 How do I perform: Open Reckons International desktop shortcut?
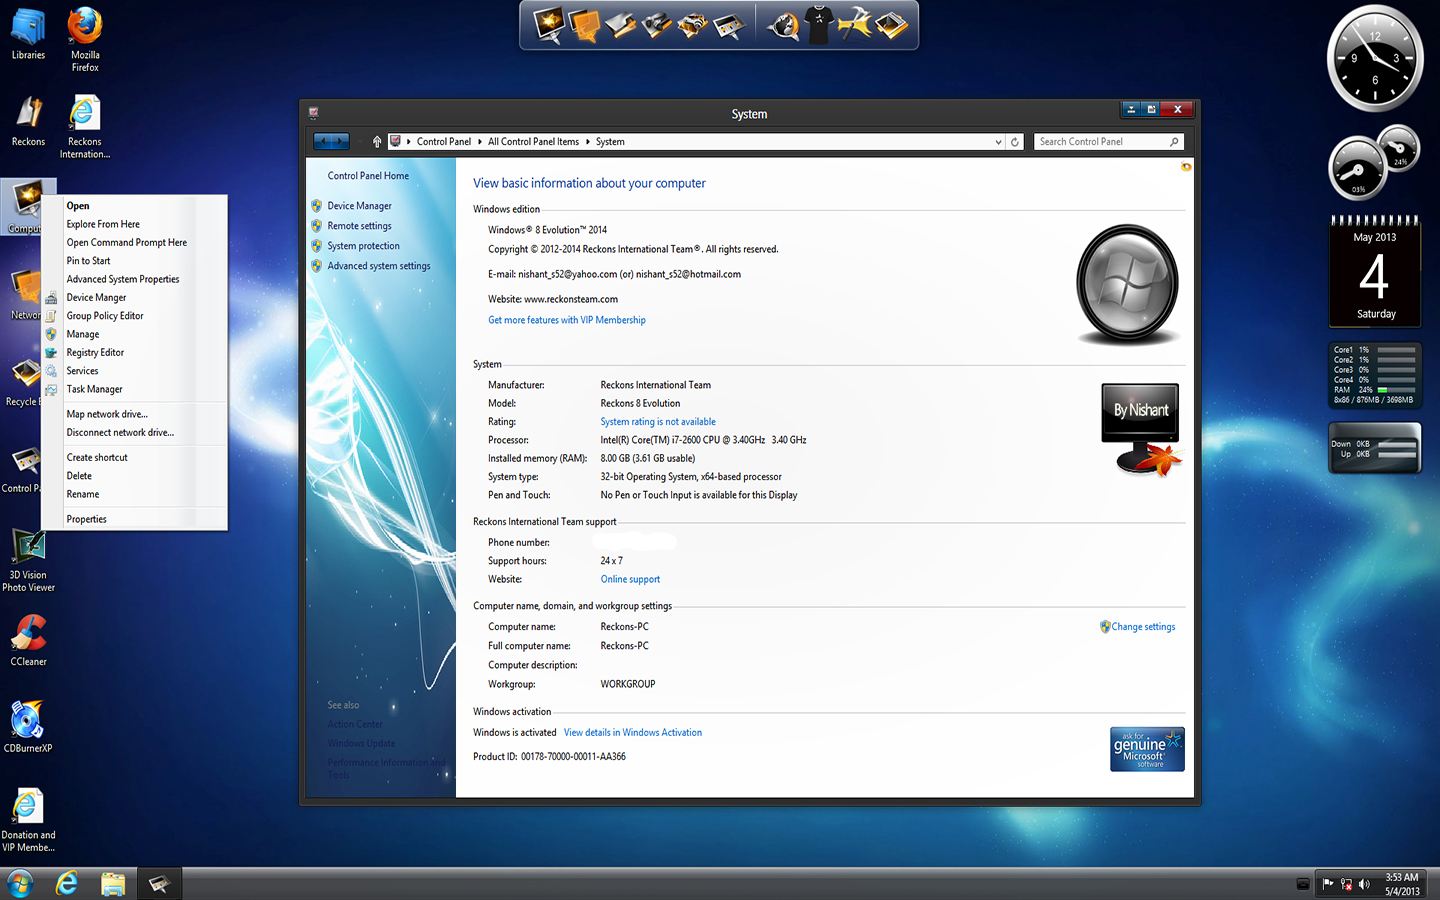point(85,127)
